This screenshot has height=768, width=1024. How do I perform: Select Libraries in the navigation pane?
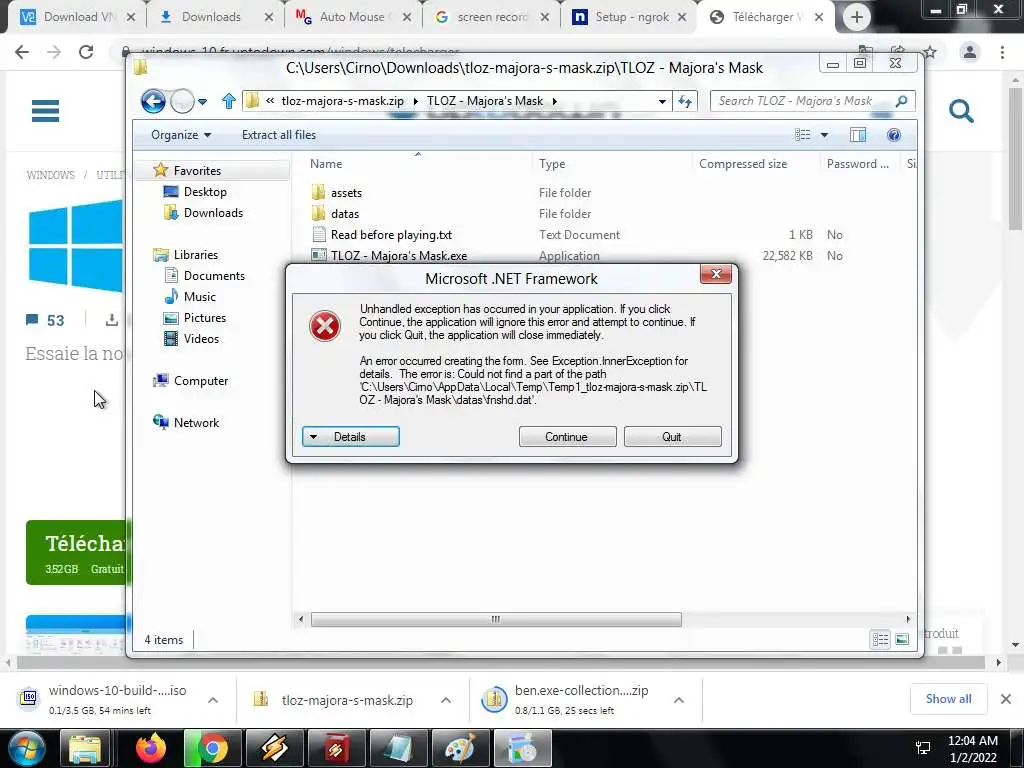195,255
